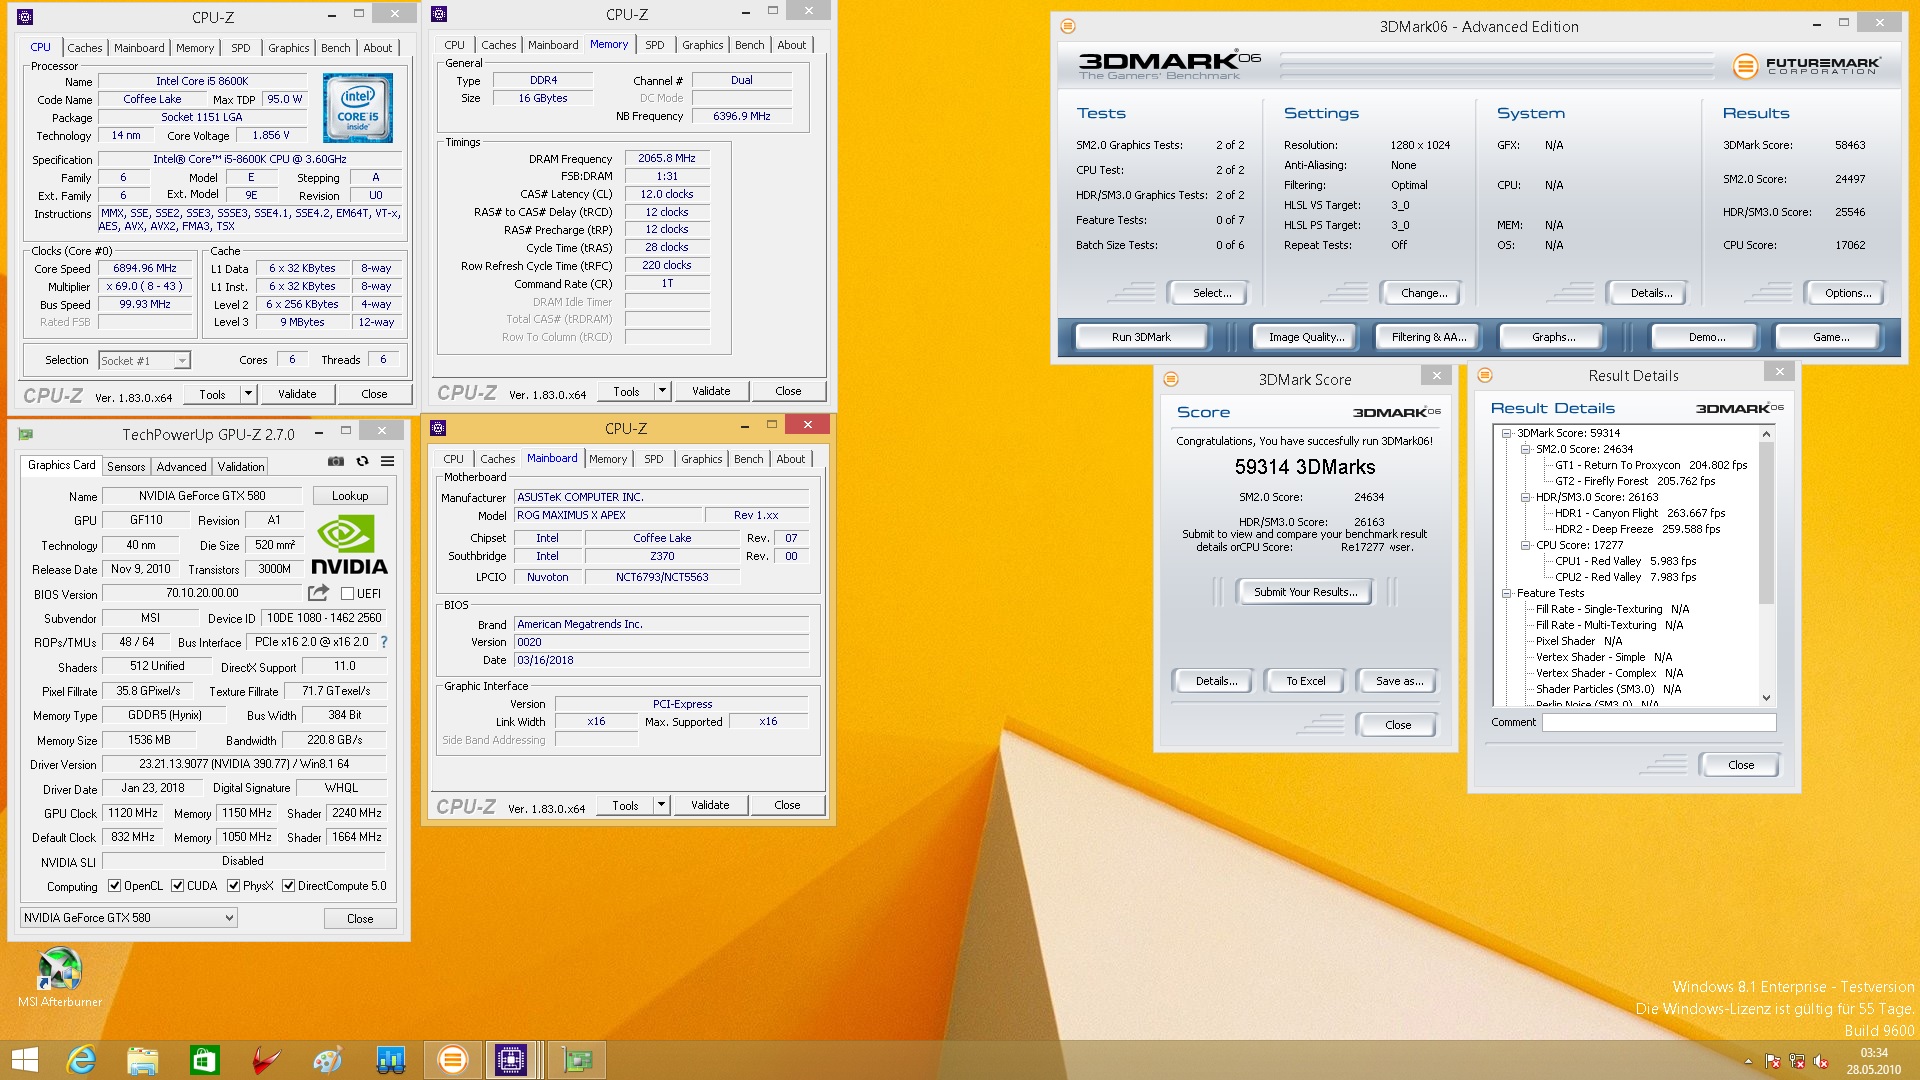Click the Save as button in 3DMark Score
Viewport: 1920px width, 1080px height.
tap(1399, 681)
